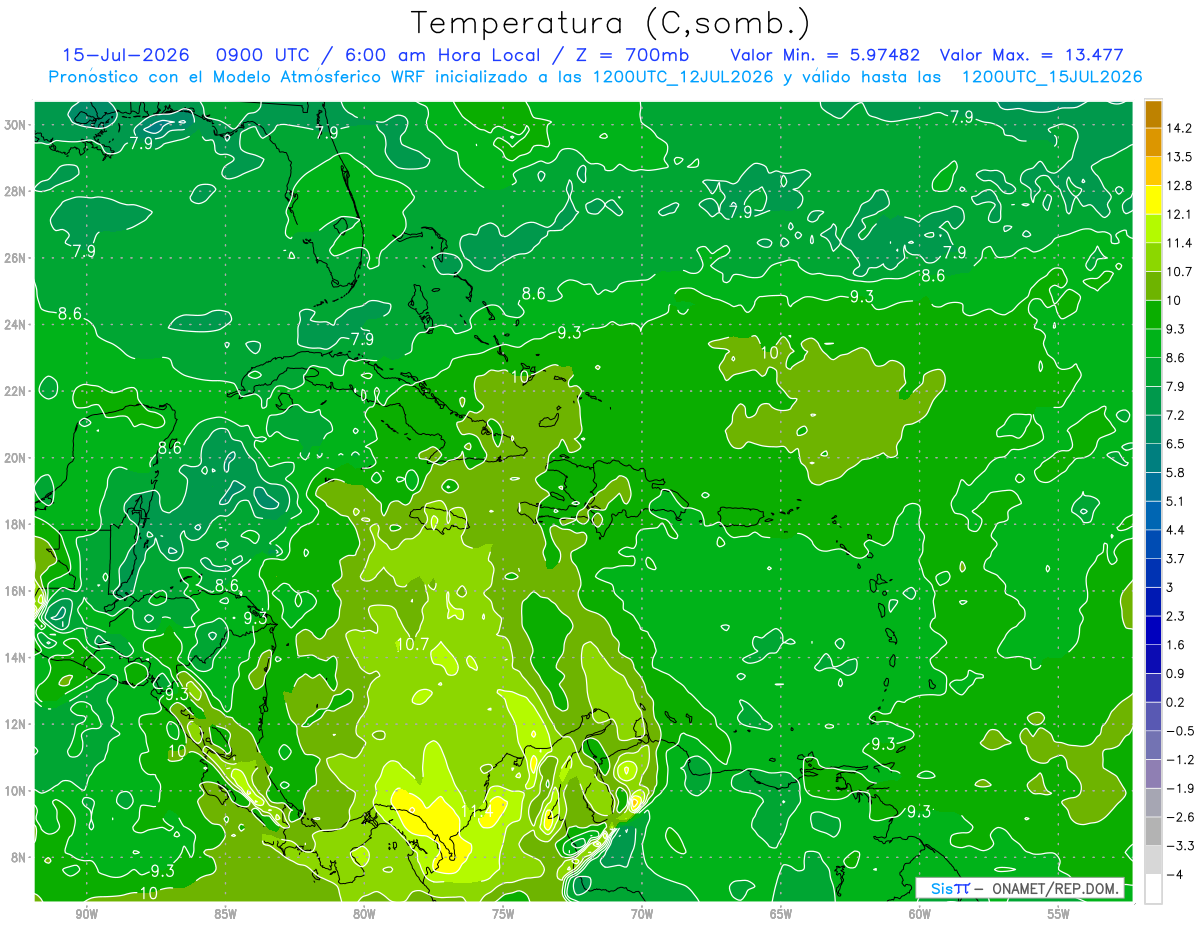Screen dimensions: 1200x927
Task: Click the '60W' longitude label
Action: [x=920, y=914]
